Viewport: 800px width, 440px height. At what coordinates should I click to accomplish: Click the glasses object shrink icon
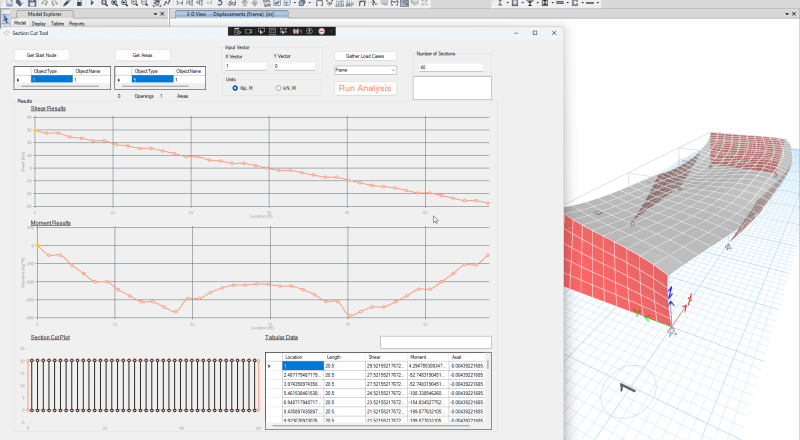coord(232,3)
